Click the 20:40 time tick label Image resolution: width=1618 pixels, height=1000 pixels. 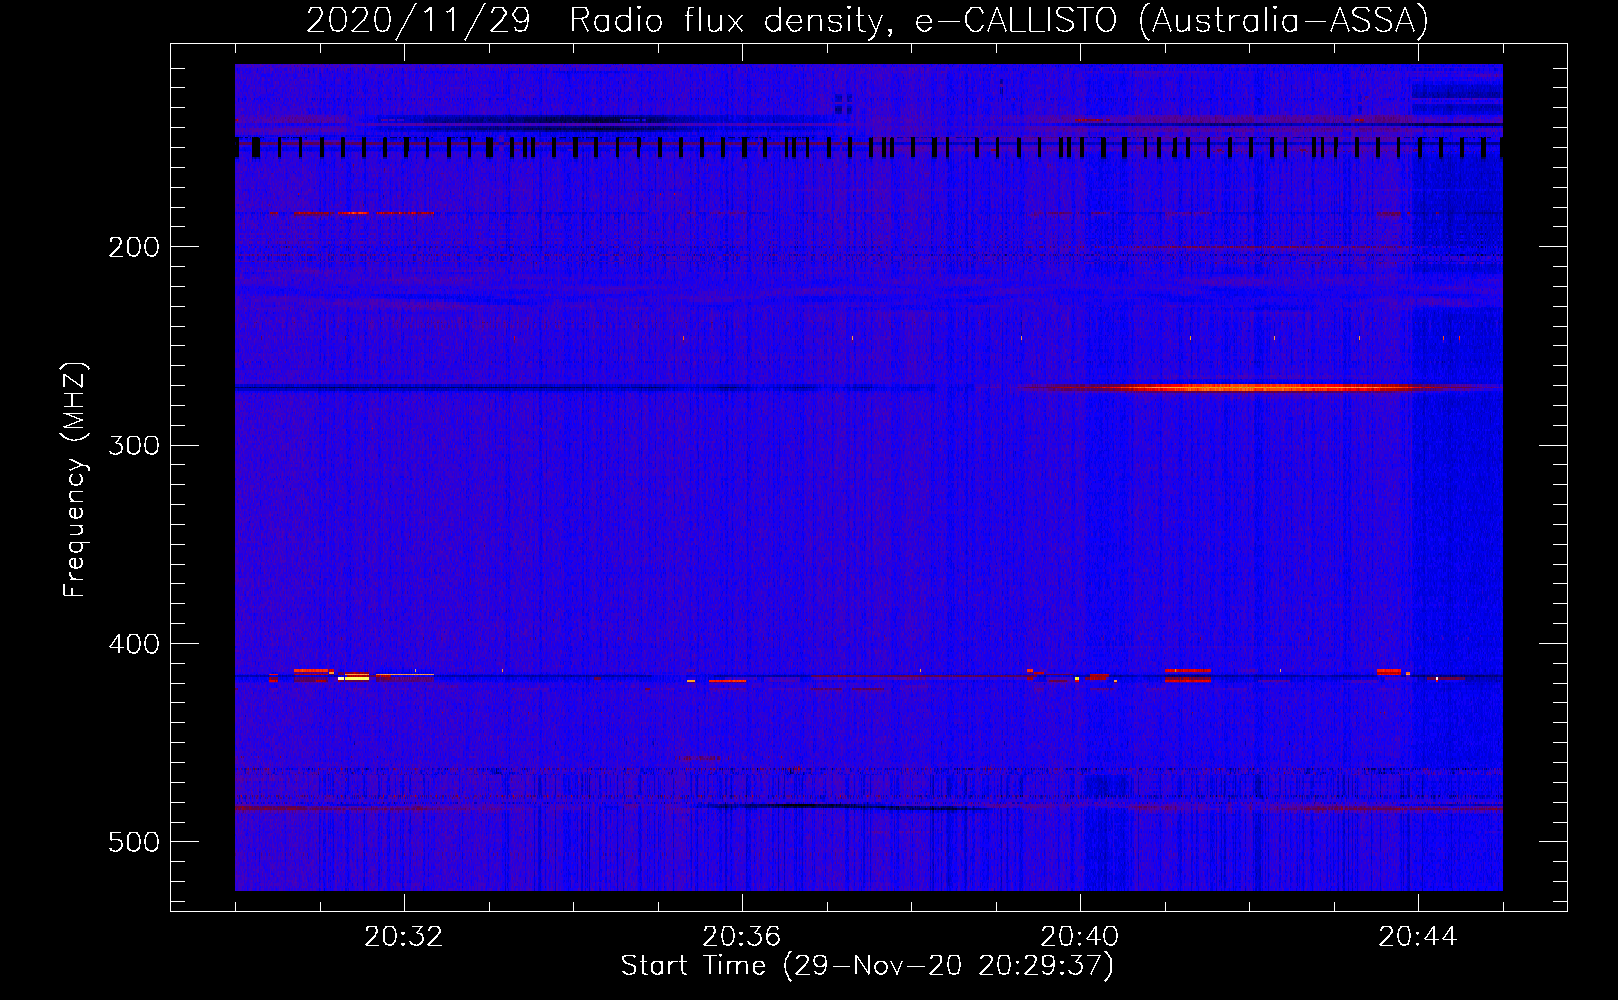click(x=1080, y=937)
